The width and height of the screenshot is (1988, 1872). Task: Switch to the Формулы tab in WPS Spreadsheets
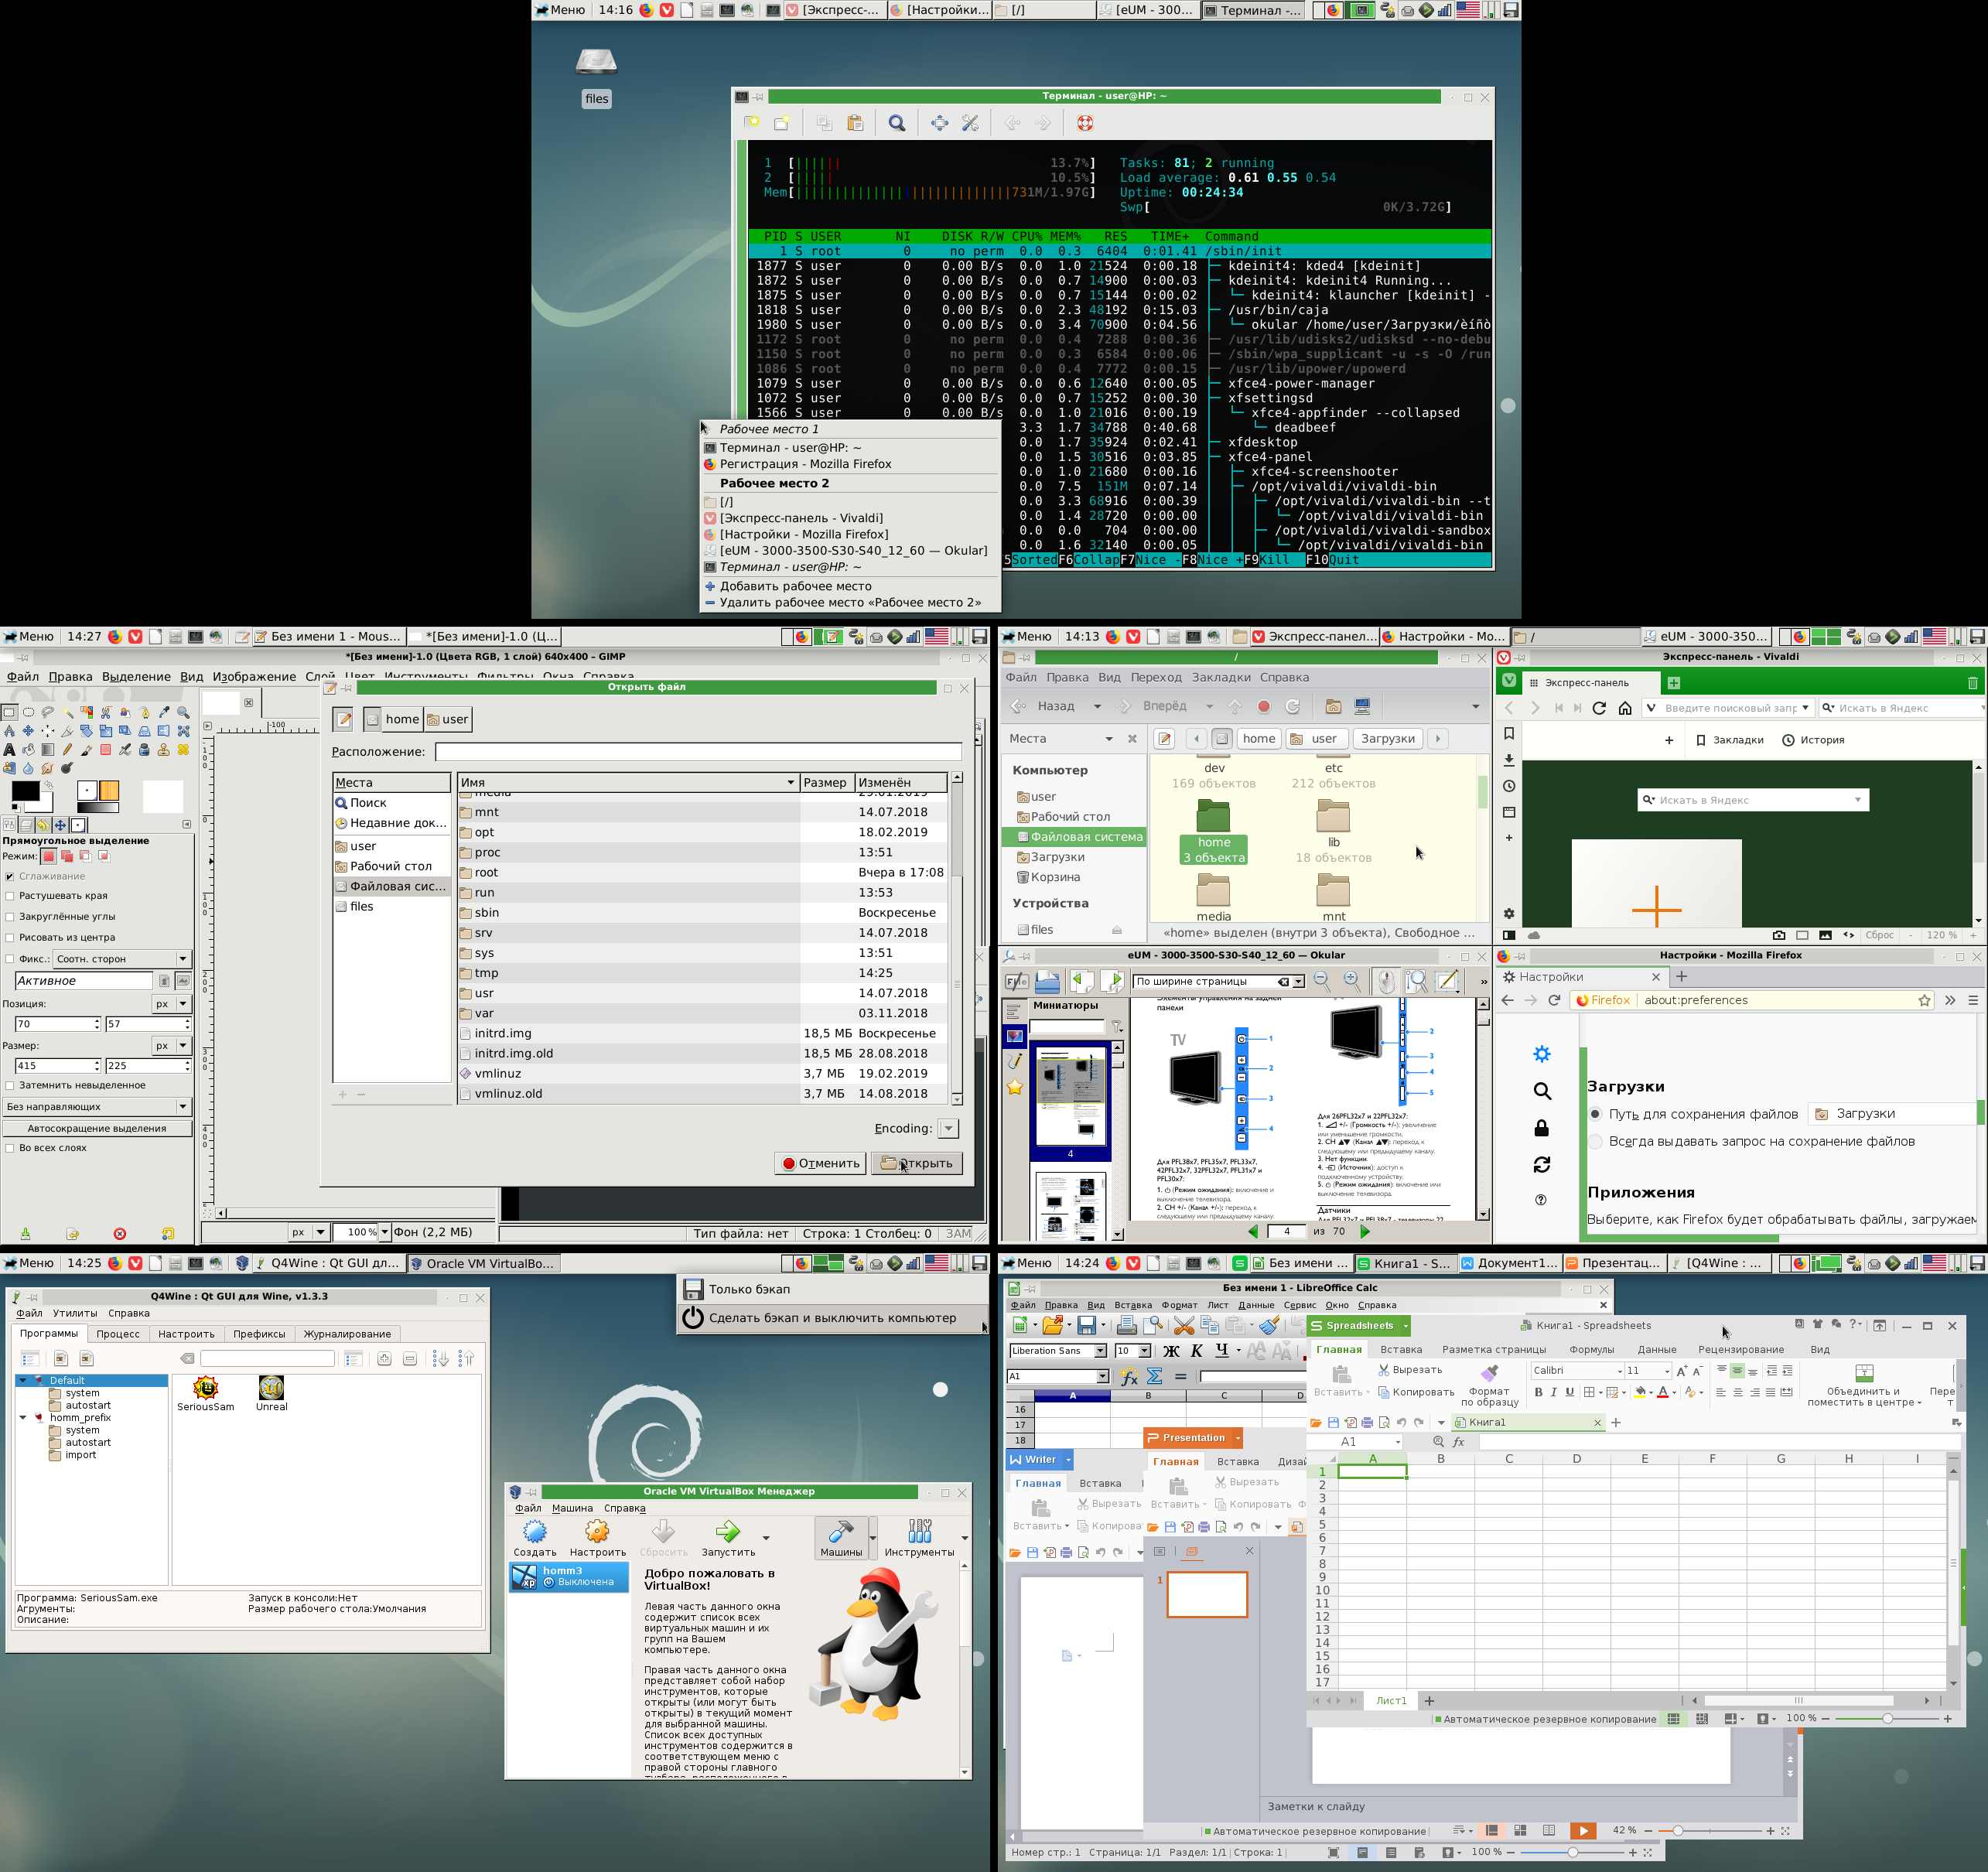pos(1591,1349)
